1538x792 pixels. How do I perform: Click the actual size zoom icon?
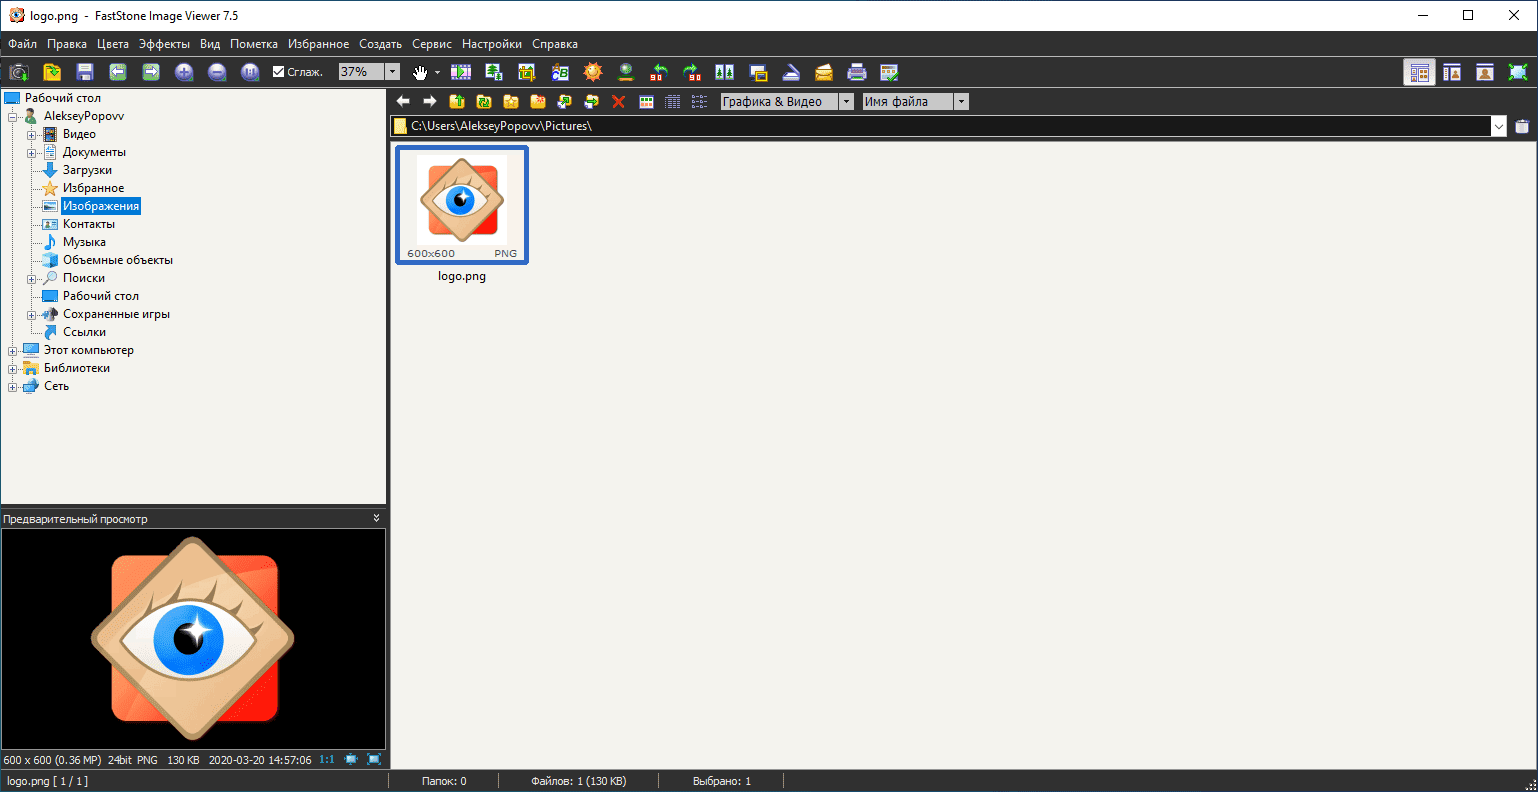pos(250,72)
